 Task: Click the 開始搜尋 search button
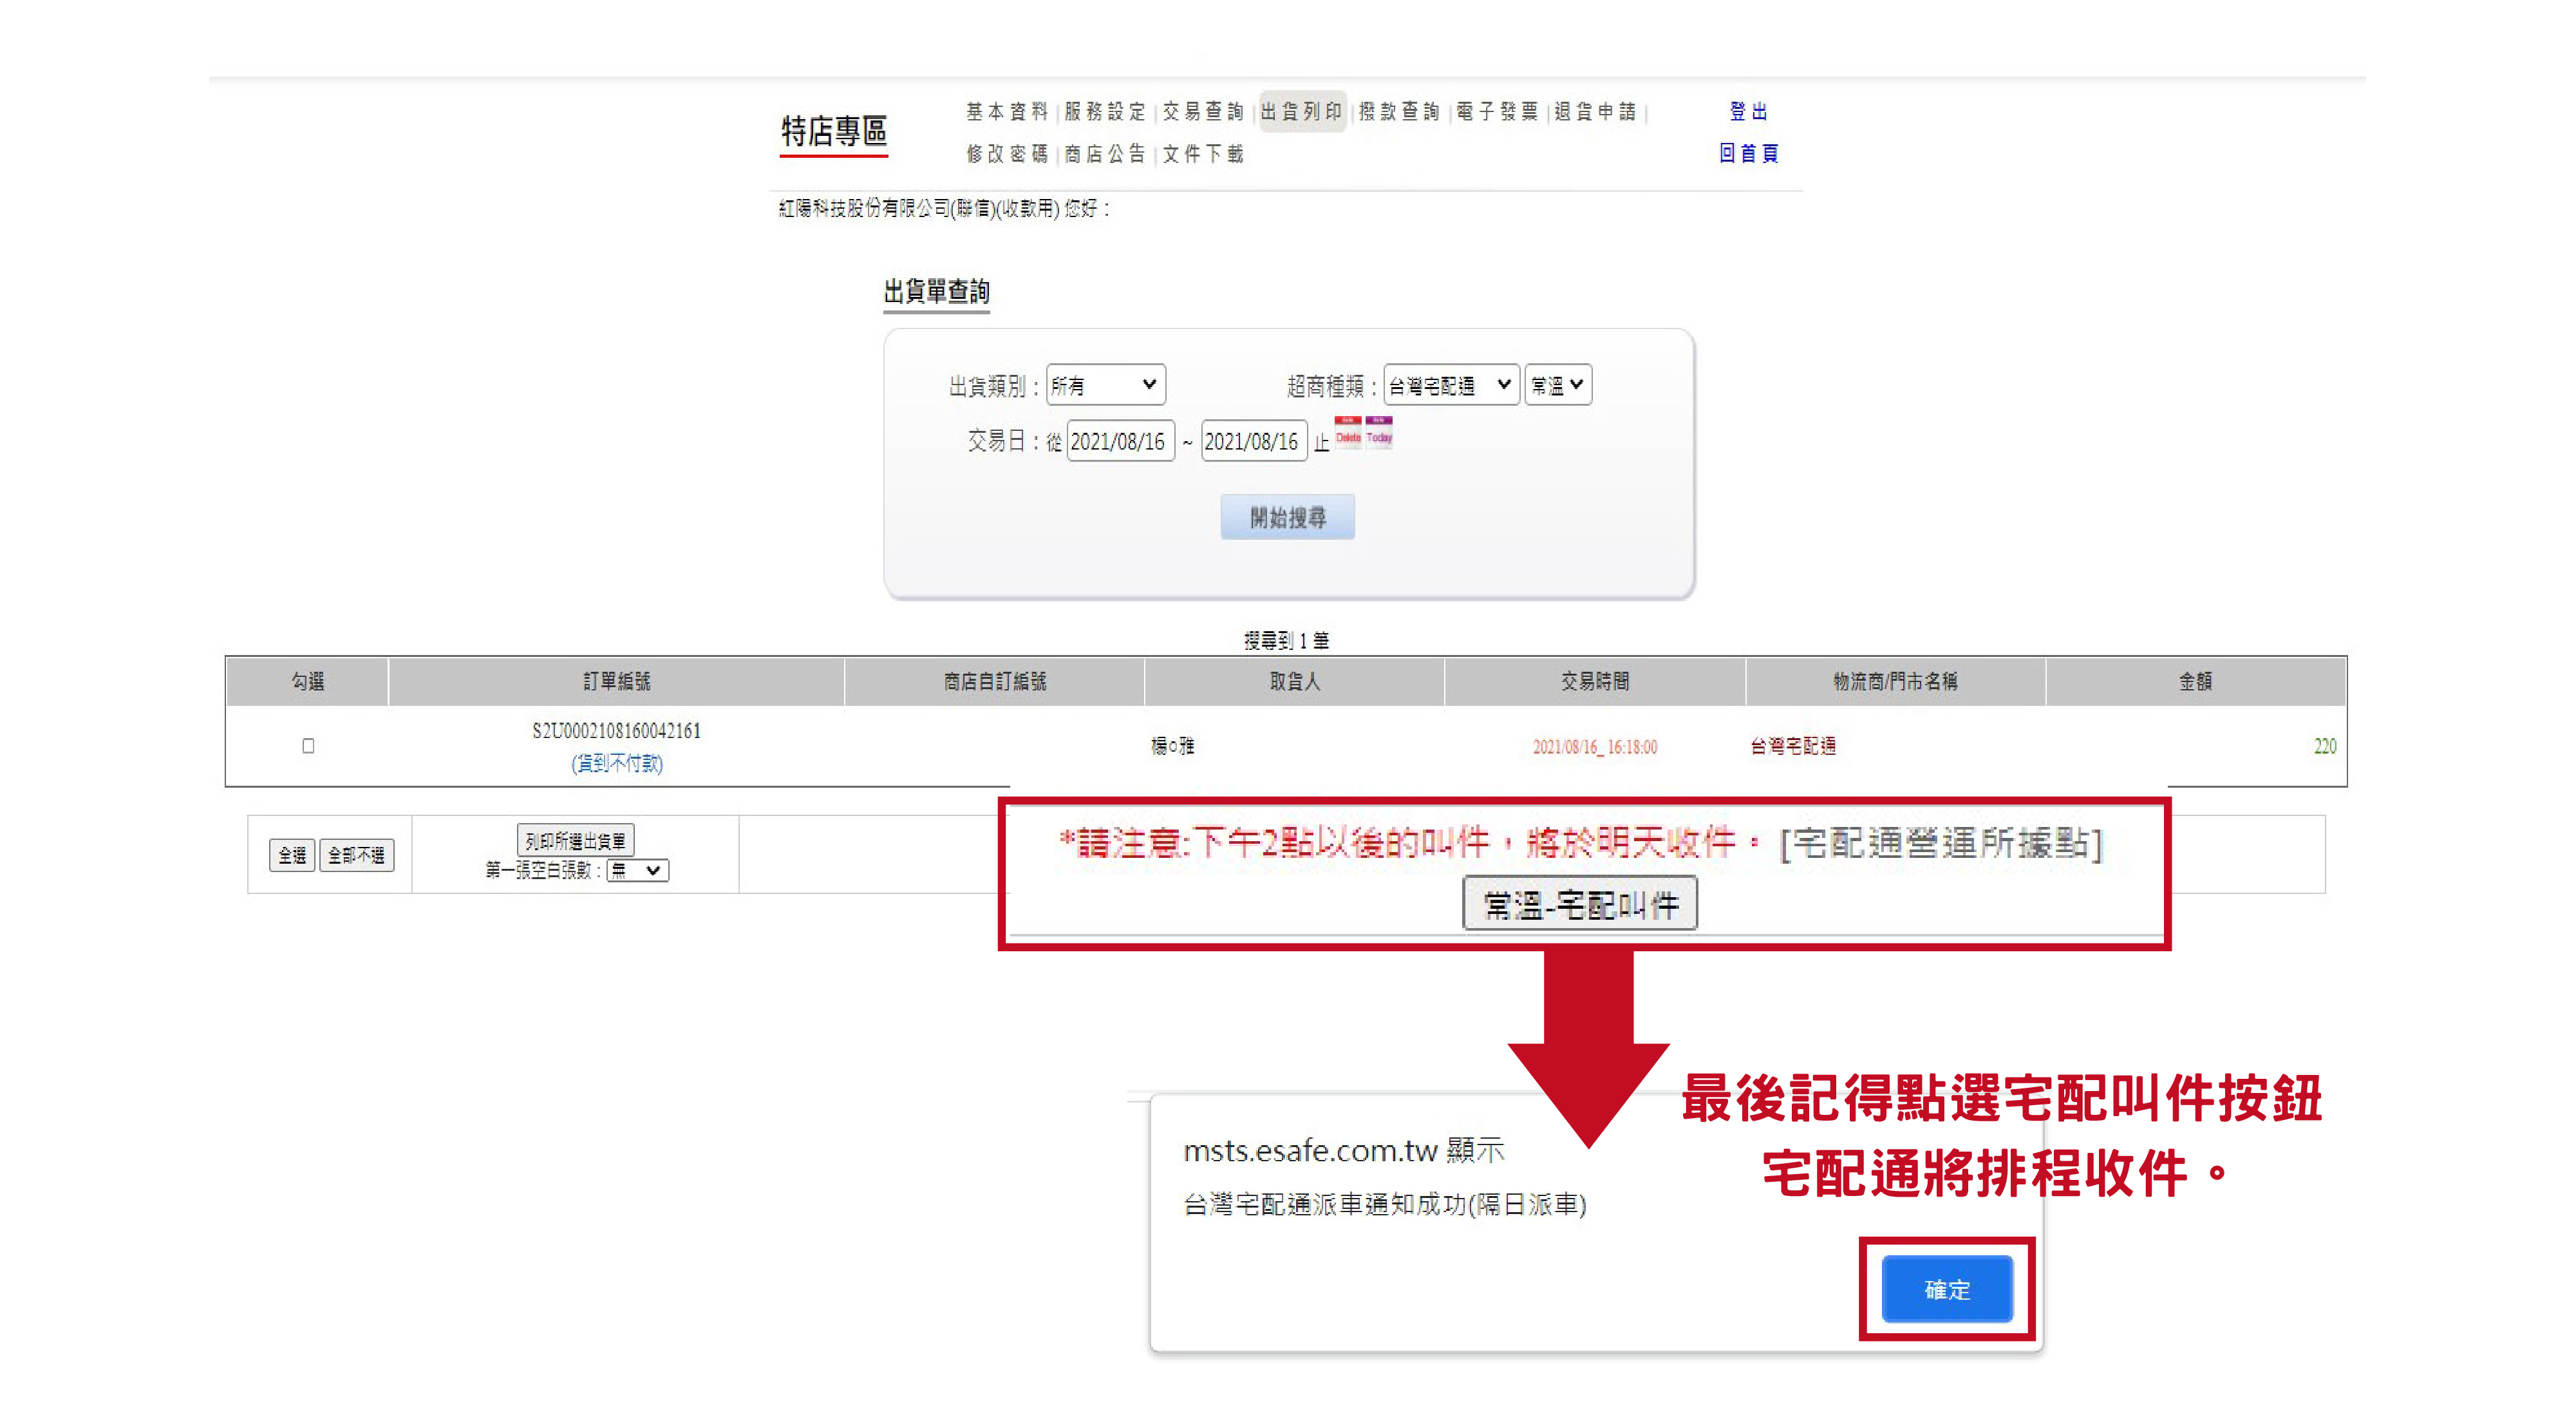click(x=1287, y=517)
